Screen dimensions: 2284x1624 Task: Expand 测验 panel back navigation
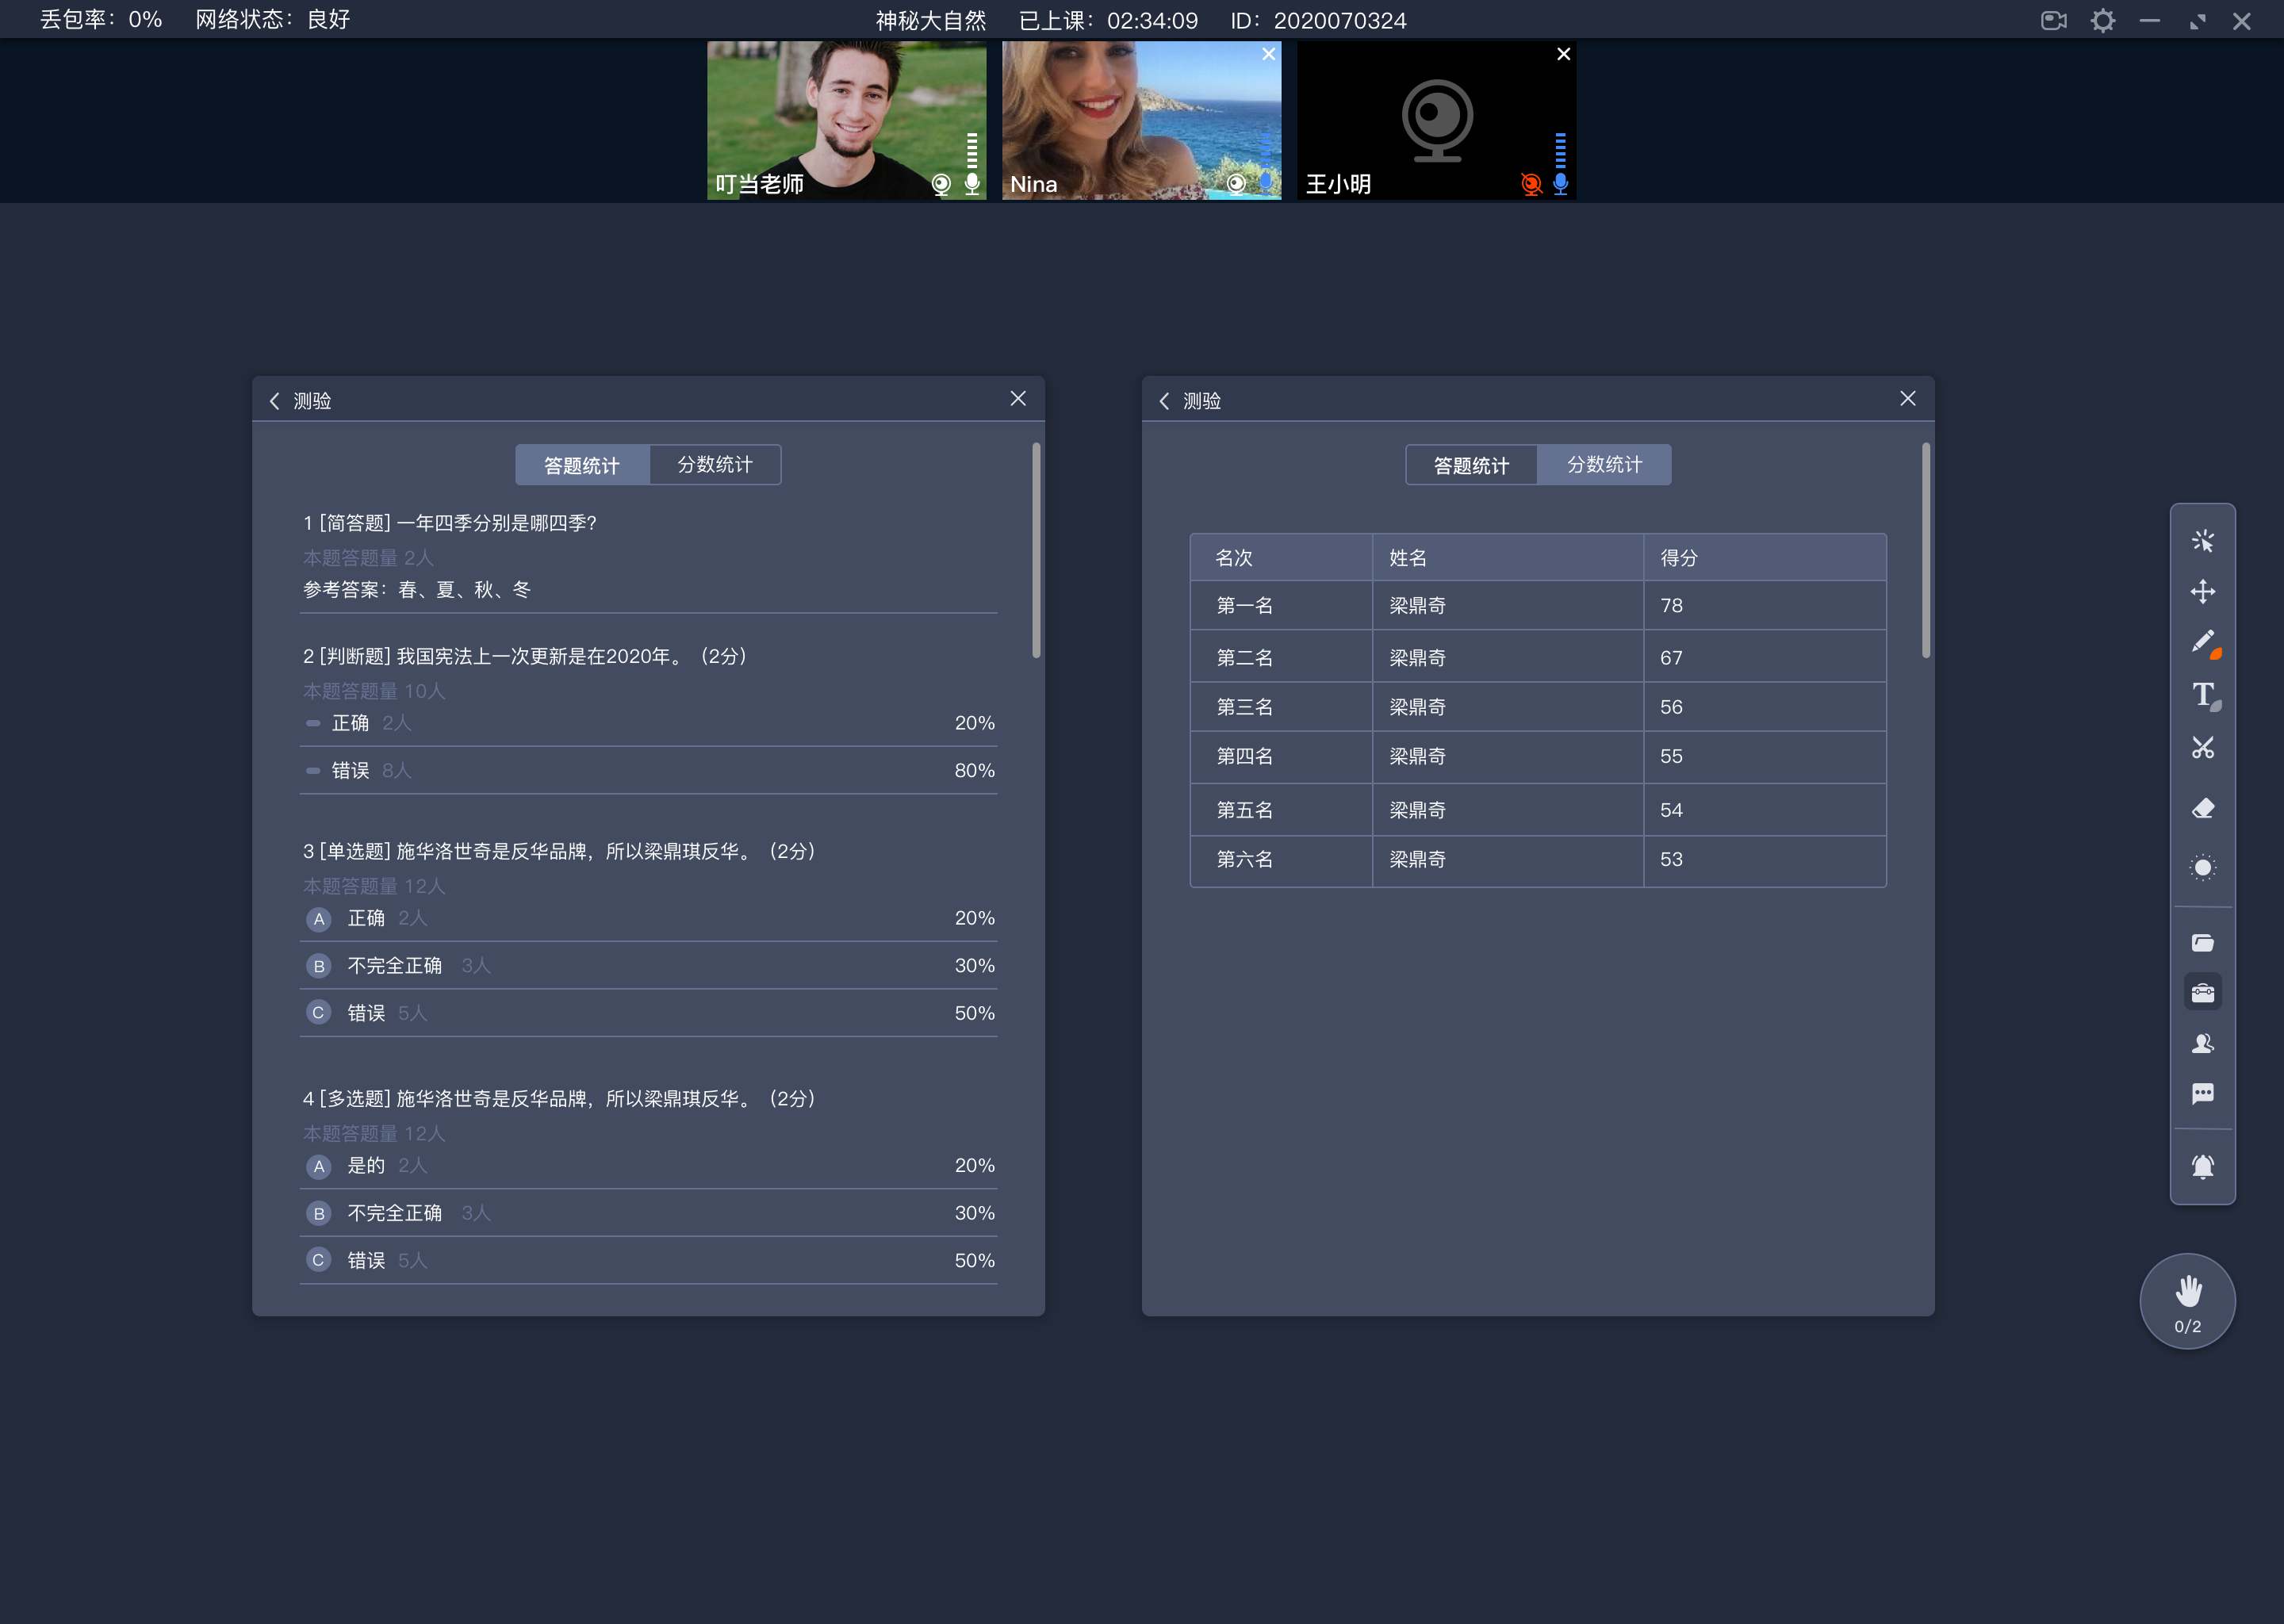pos(276,399)
